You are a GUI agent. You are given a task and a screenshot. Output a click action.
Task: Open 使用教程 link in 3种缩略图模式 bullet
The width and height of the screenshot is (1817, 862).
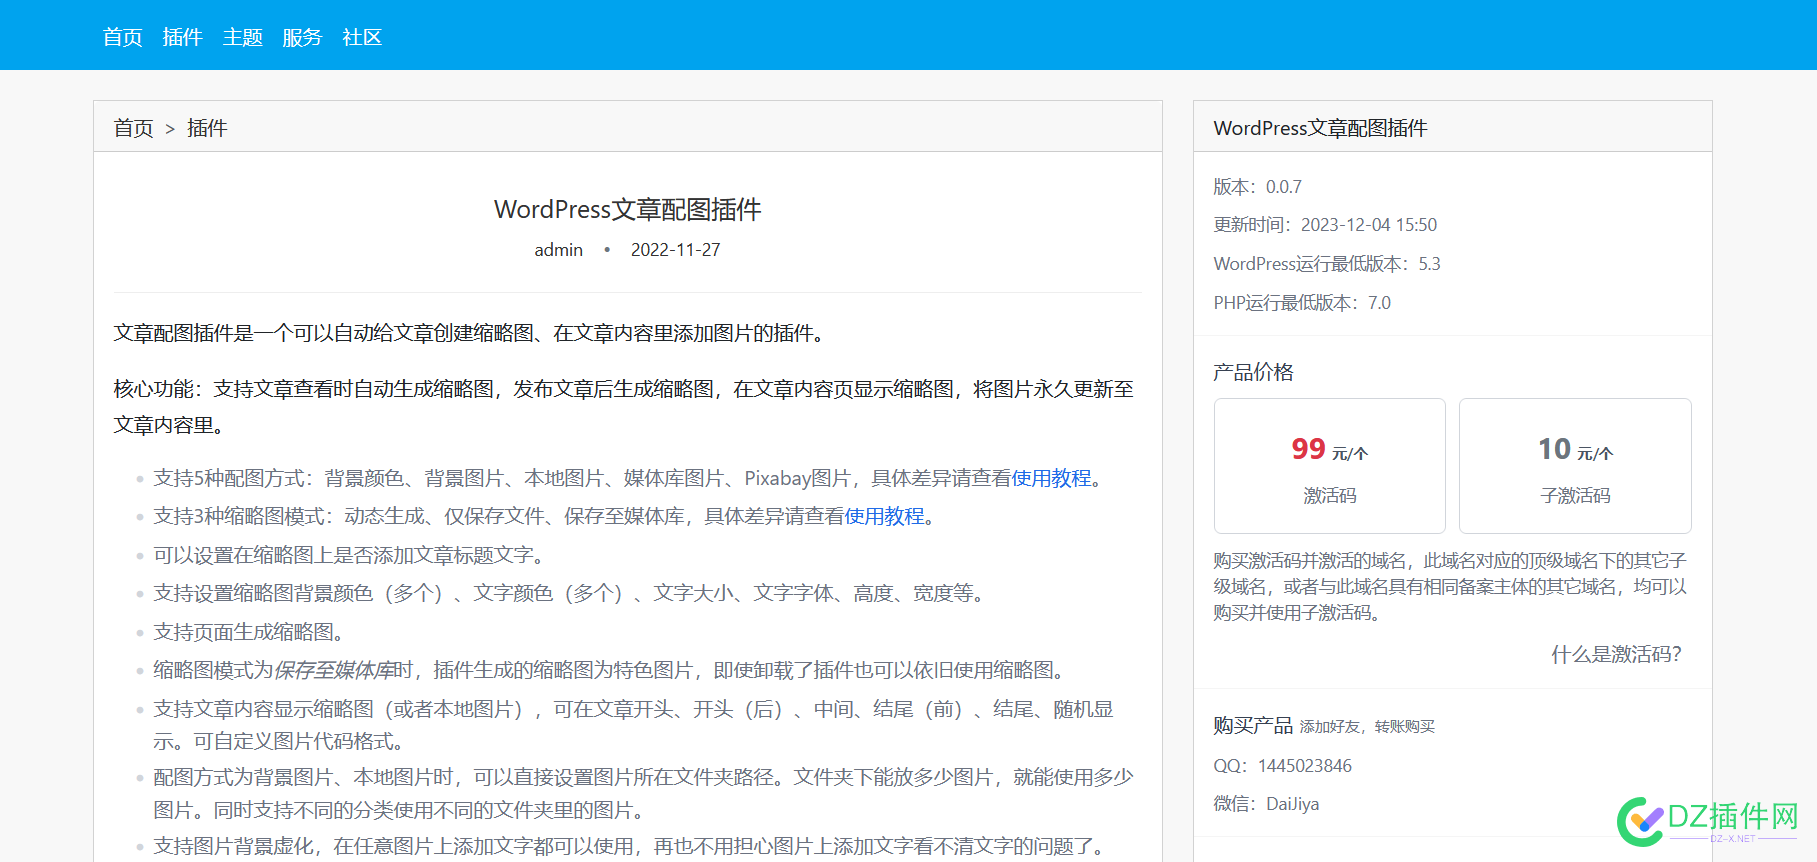point(884,516)
